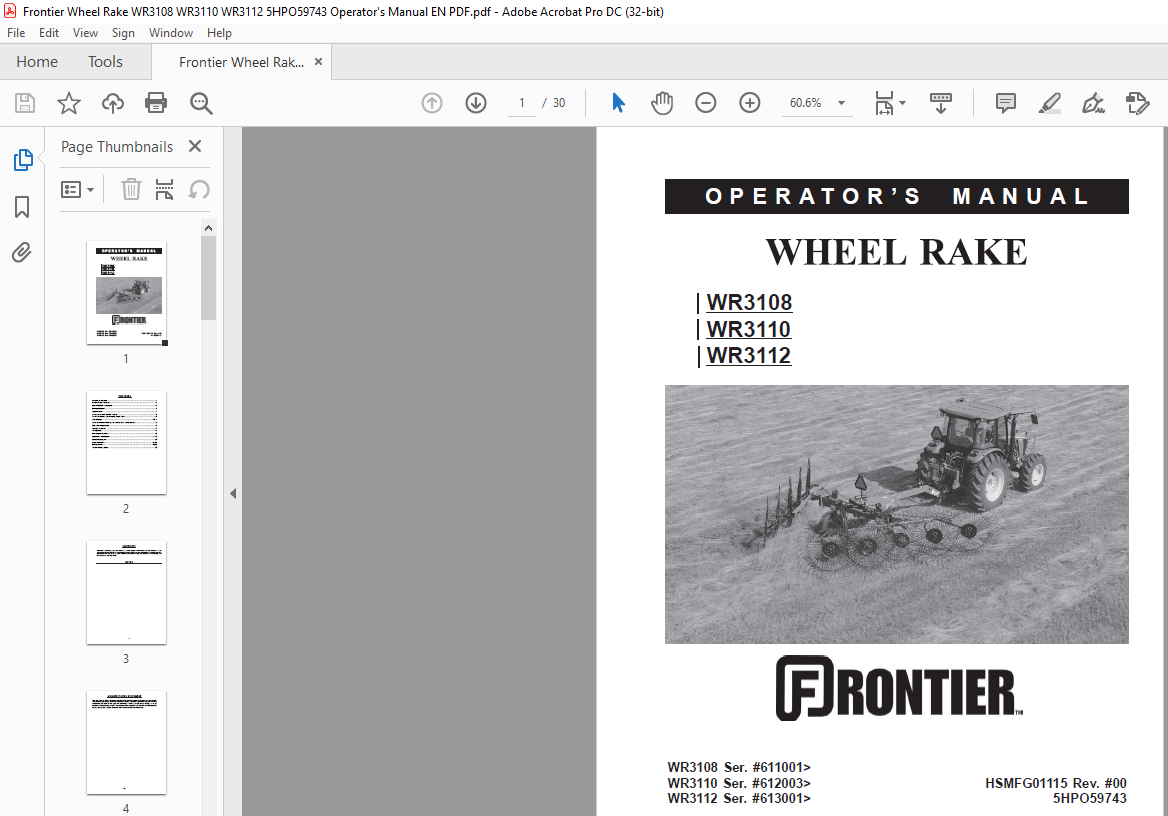Click the page number field

pyautogui.click(x=521, y=103)
